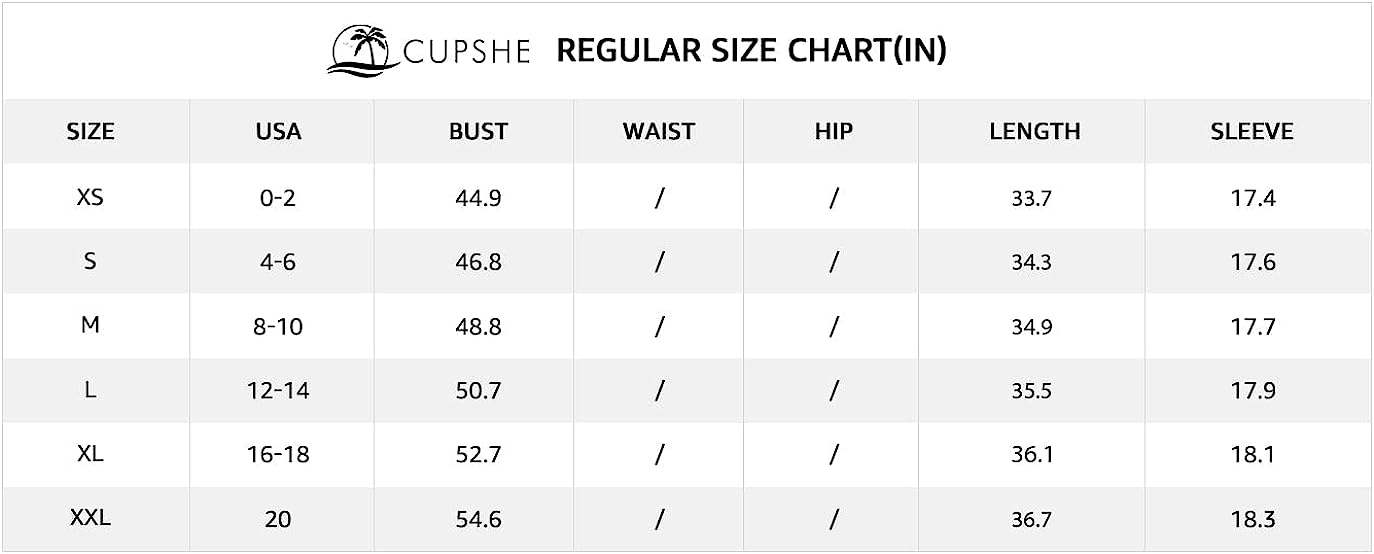Select the SIZE column header

91,131
